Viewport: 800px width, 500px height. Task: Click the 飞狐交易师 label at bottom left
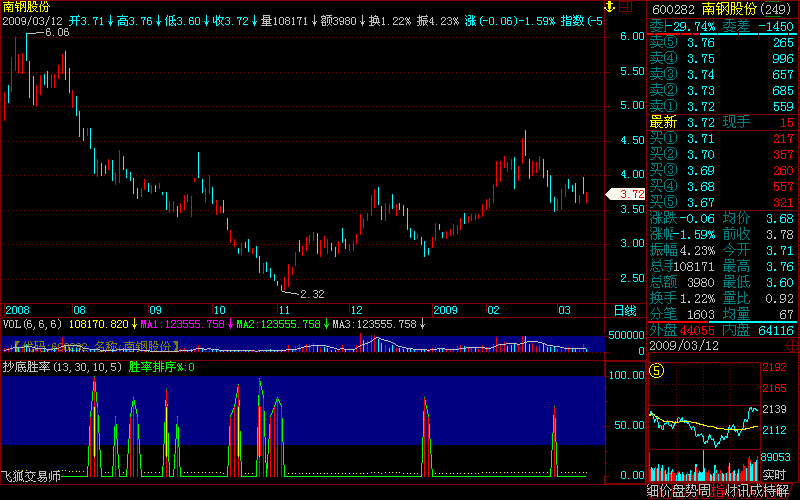point(31,477)
